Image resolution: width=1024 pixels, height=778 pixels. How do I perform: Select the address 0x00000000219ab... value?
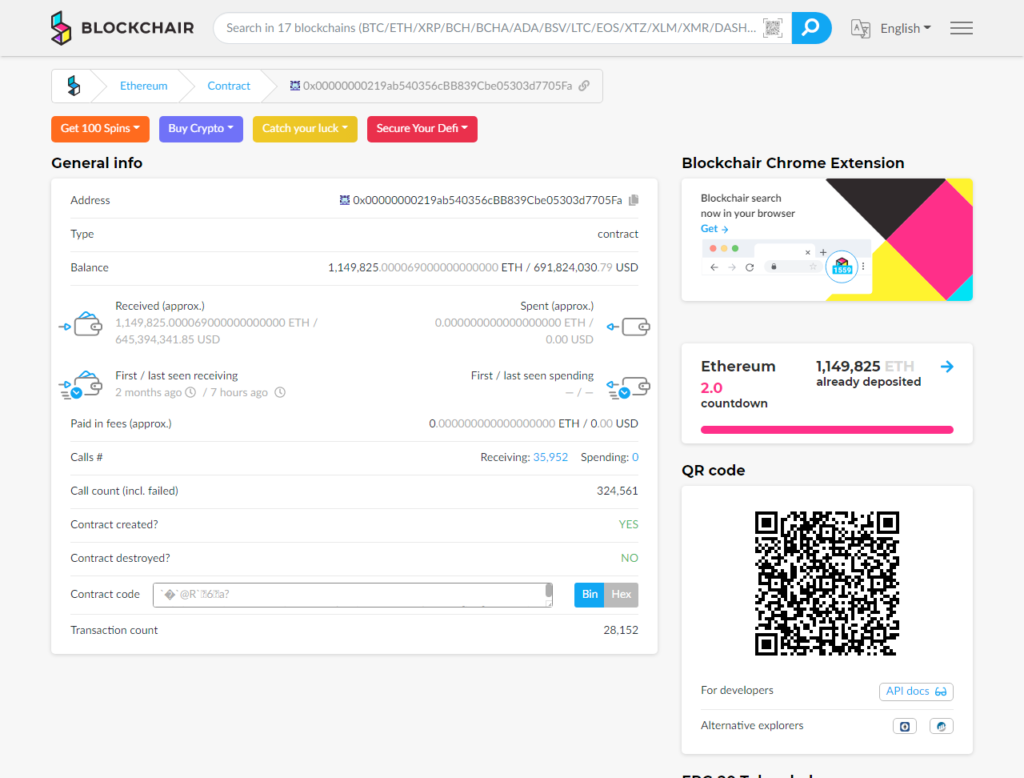pyautogui.click(x=487, y=201)
